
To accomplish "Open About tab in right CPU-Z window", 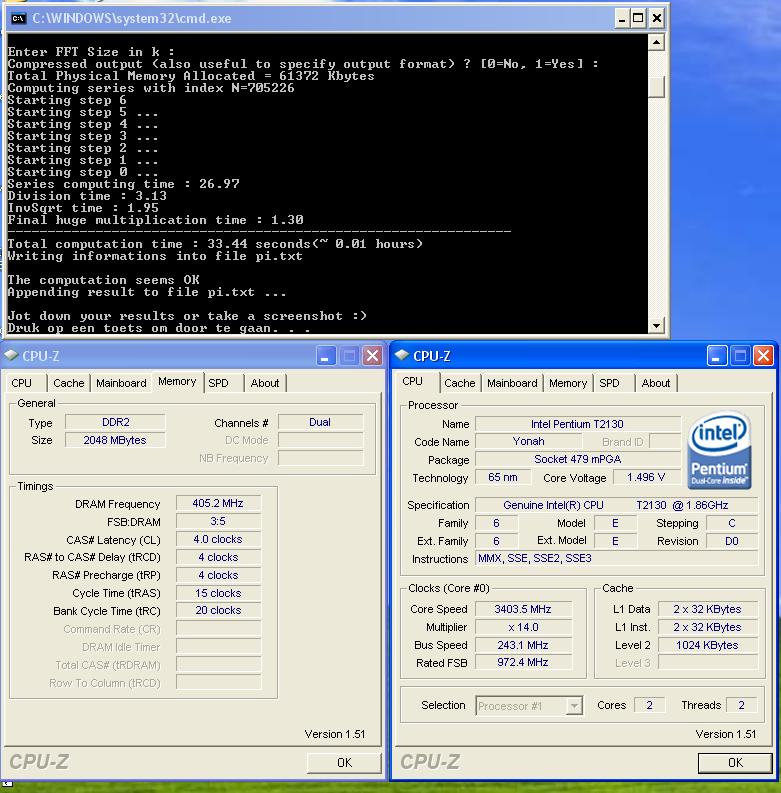I will coord(656,383).
